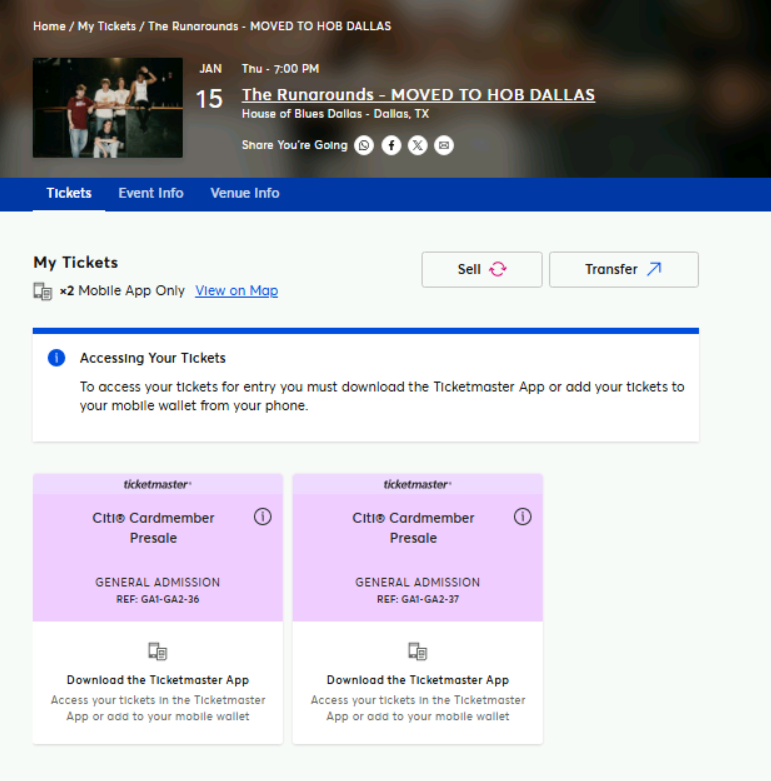Click the Sell button
This screenshot has height=781, width=771.
(x=482, y=269)
